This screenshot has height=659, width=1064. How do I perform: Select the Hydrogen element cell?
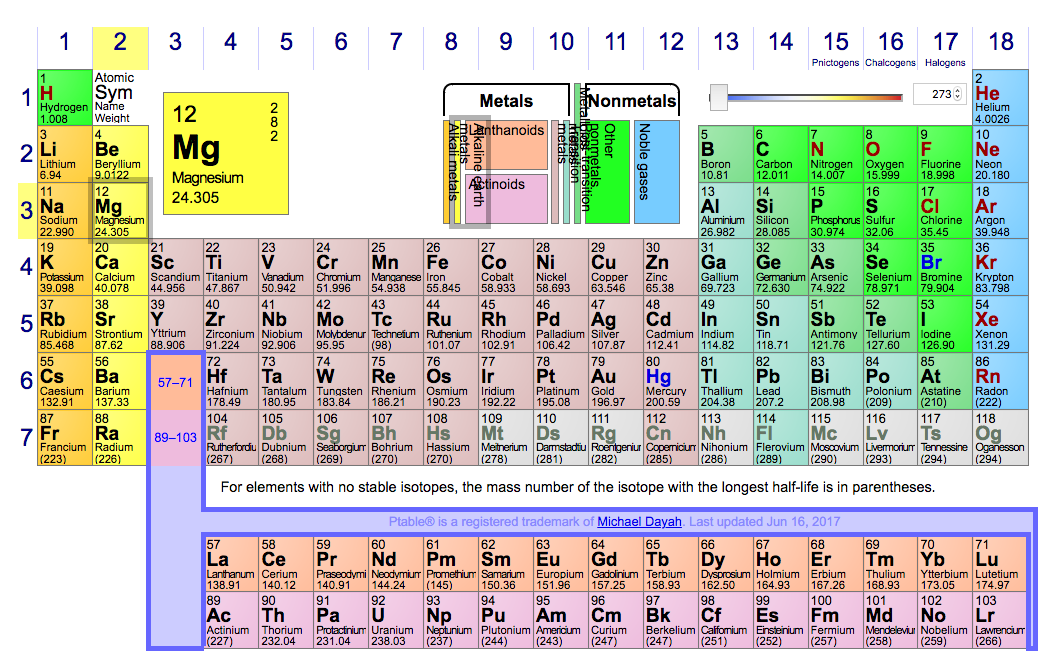[x=64, y=97]
